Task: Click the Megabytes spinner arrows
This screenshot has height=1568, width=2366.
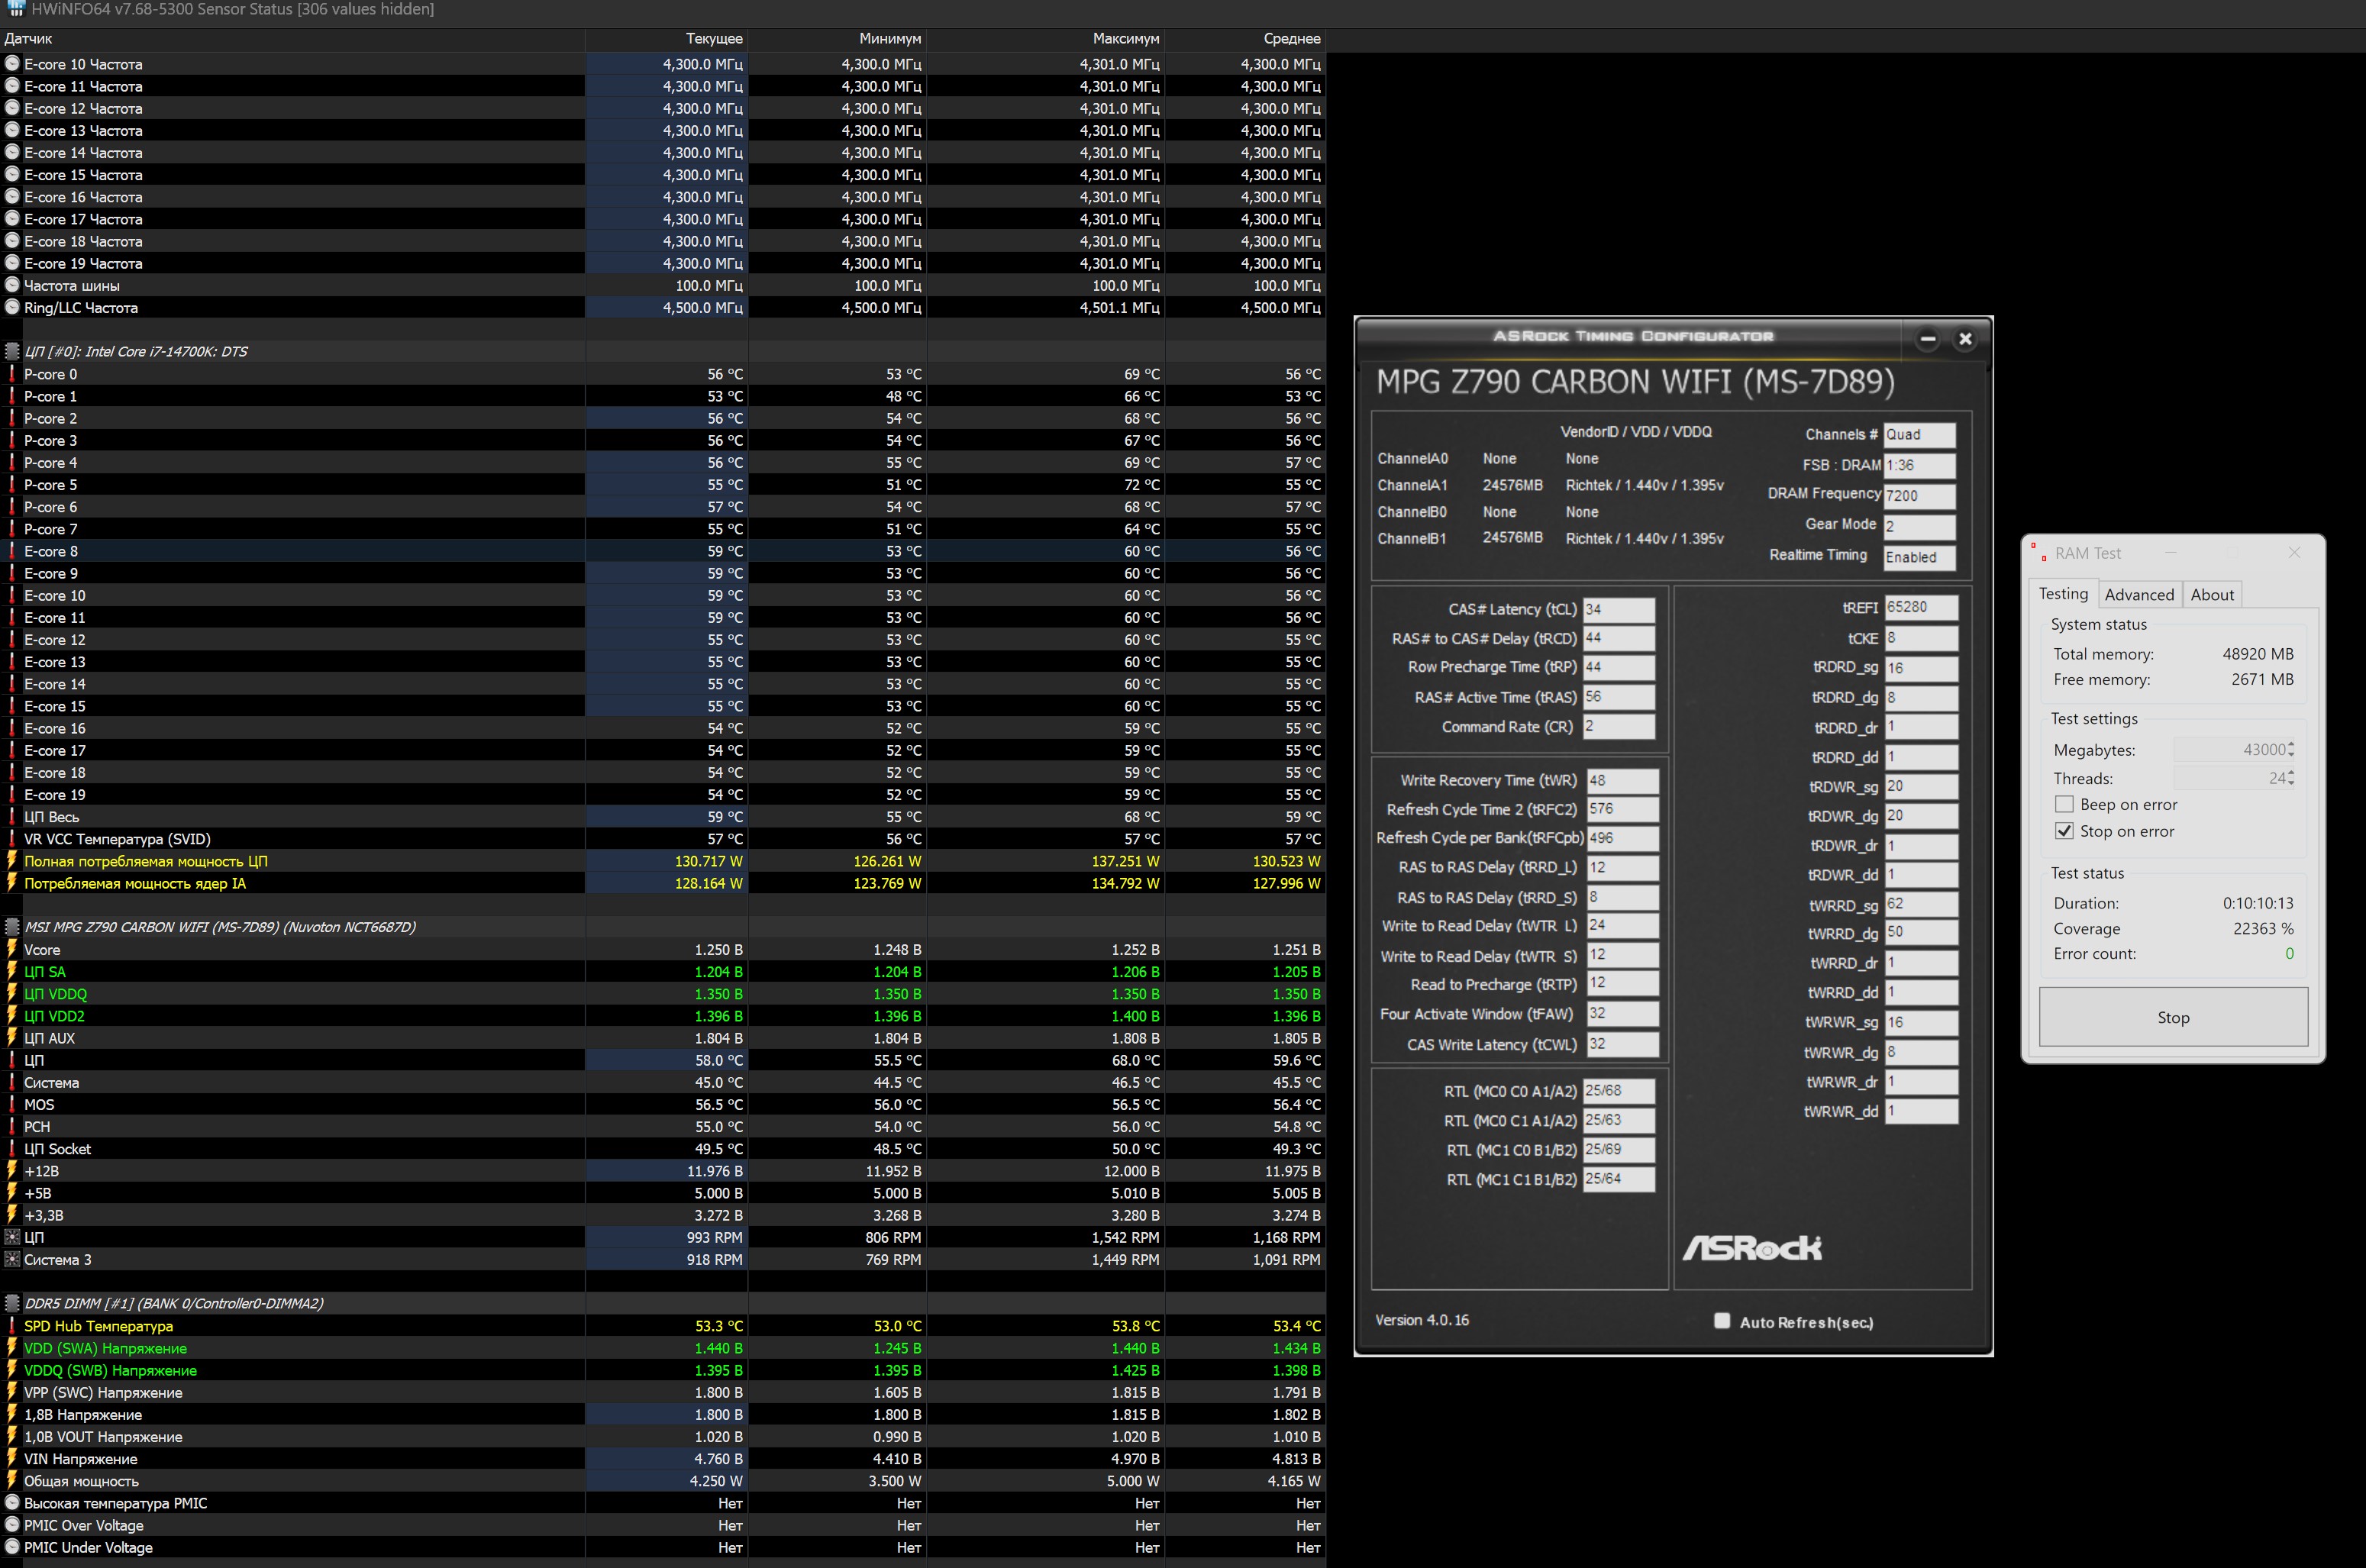Action: (x=2290, y=750)
